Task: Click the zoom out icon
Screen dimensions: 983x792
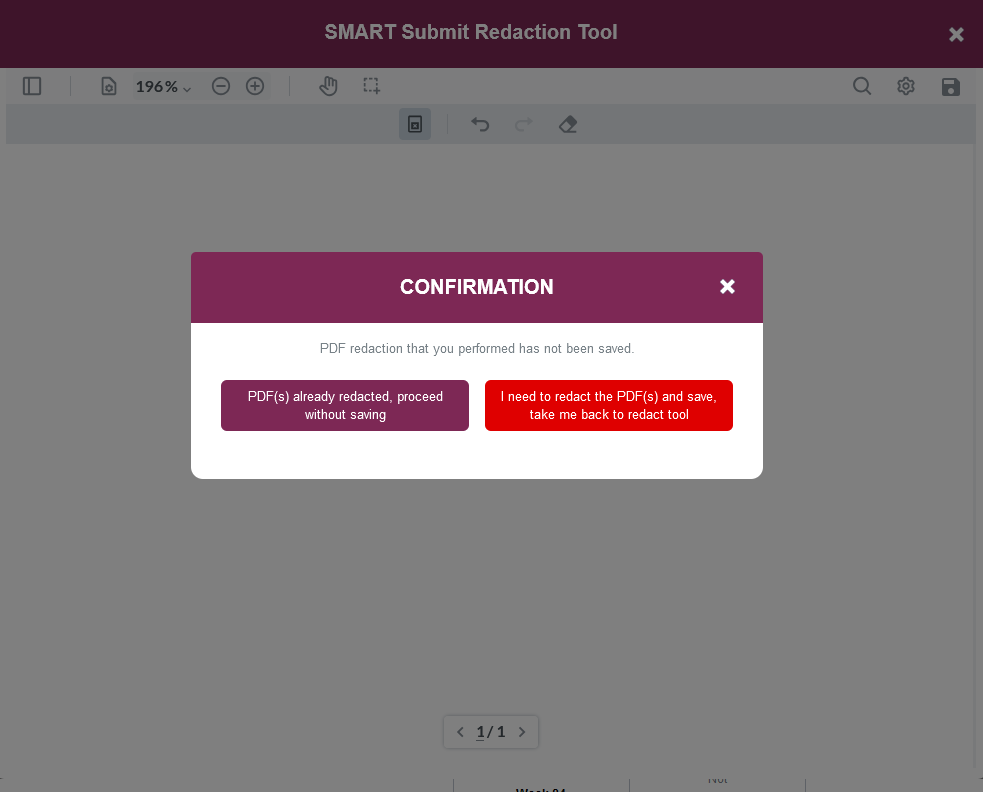Action: (221, 86)
